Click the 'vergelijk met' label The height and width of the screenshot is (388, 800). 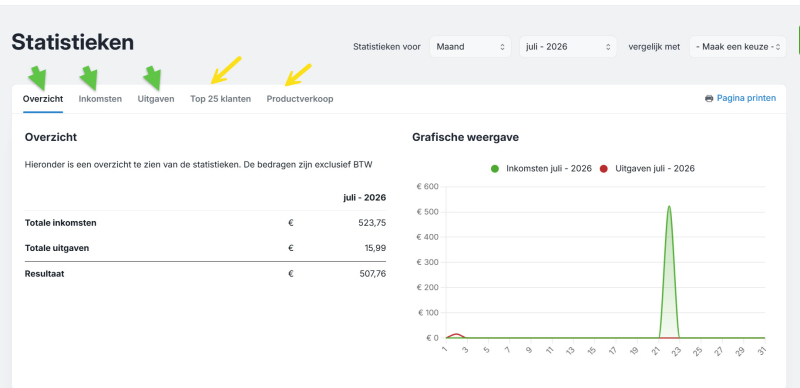coord(654,46)
